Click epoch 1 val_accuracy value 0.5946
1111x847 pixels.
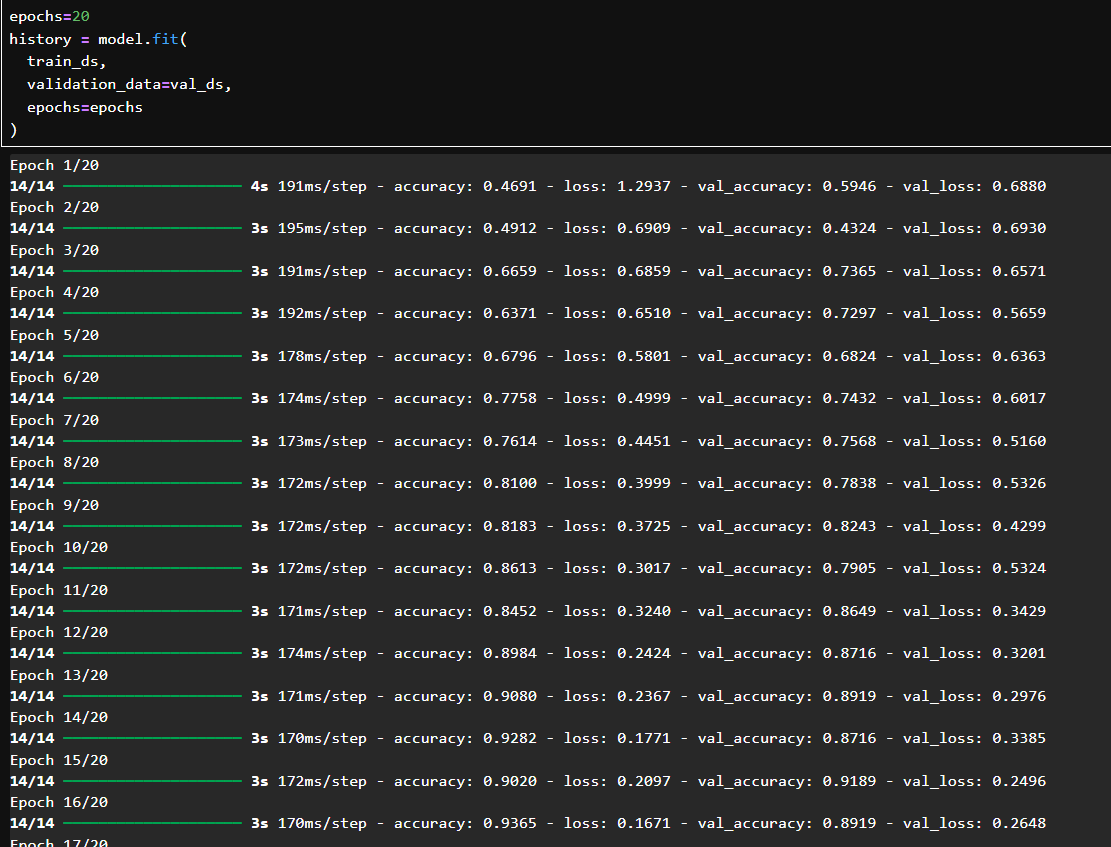pyautogui.click(x=850, y=186)
